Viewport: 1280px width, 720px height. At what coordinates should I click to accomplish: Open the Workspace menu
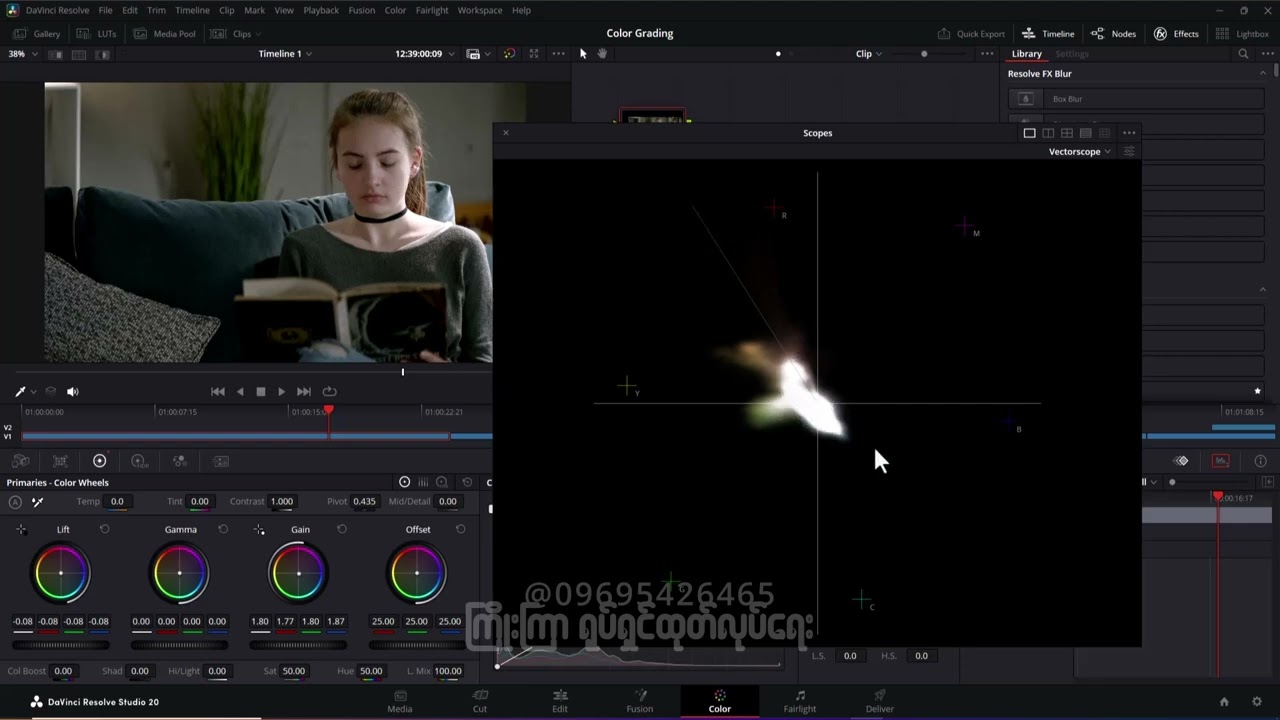[480, 10]
